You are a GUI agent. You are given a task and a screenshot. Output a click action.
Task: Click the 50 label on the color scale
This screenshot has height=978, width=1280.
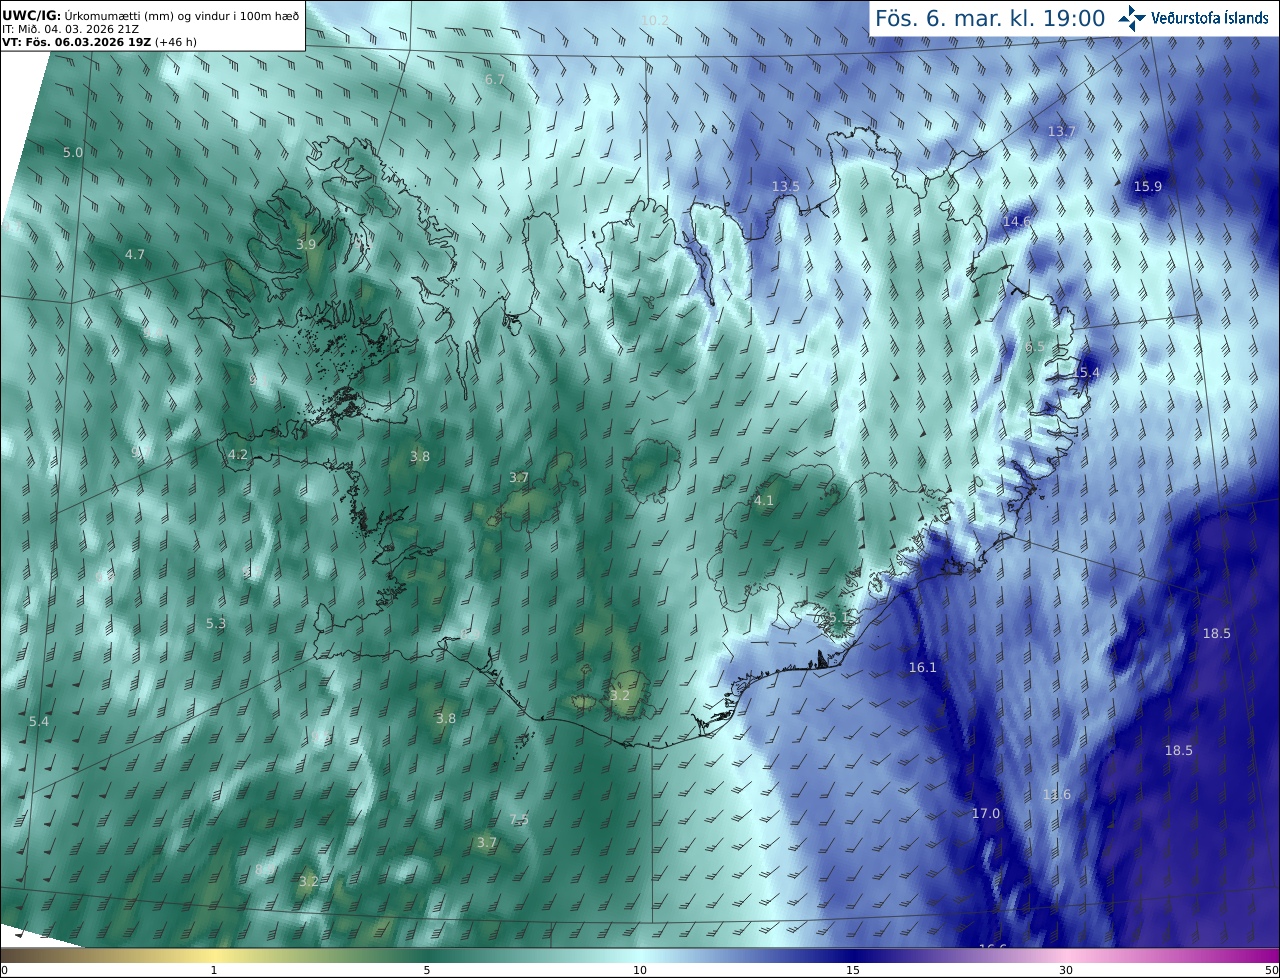1271,970
